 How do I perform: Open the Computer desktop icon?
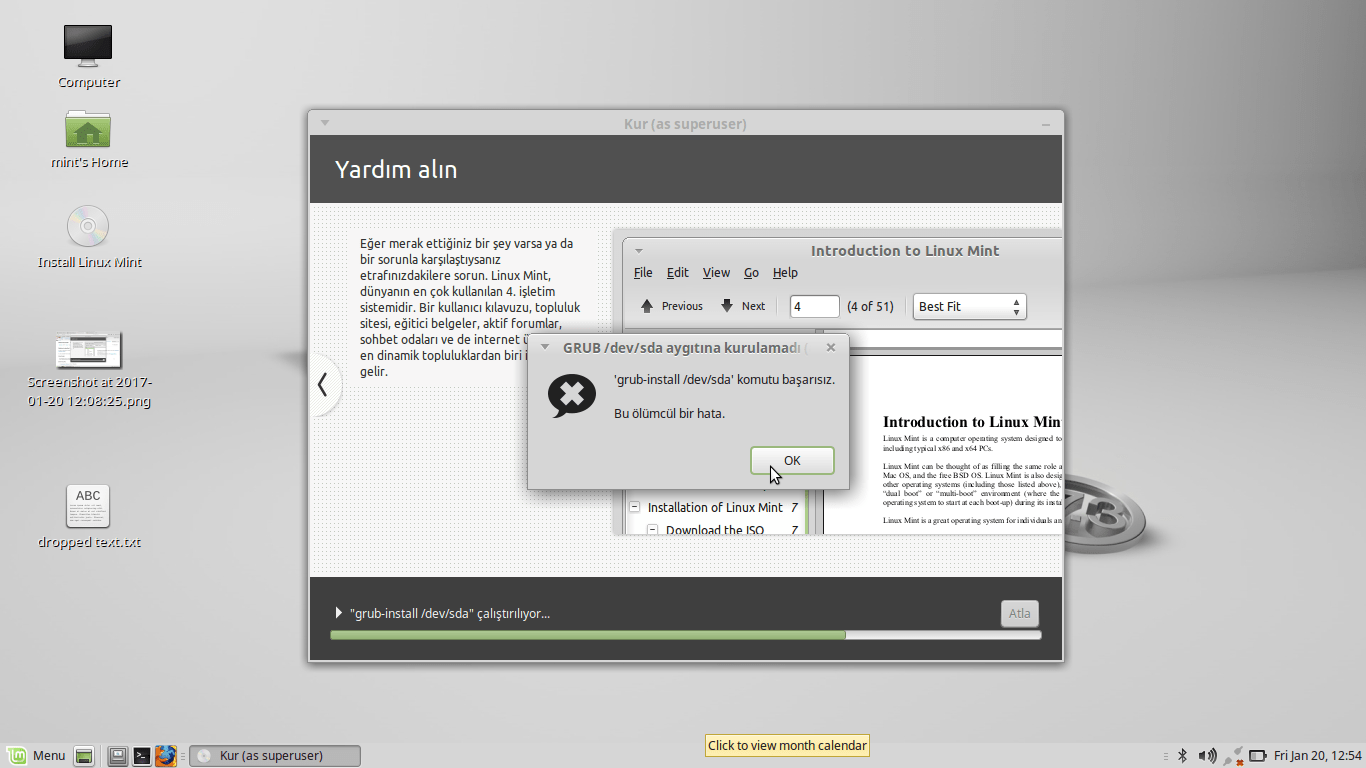click(88, 47)
